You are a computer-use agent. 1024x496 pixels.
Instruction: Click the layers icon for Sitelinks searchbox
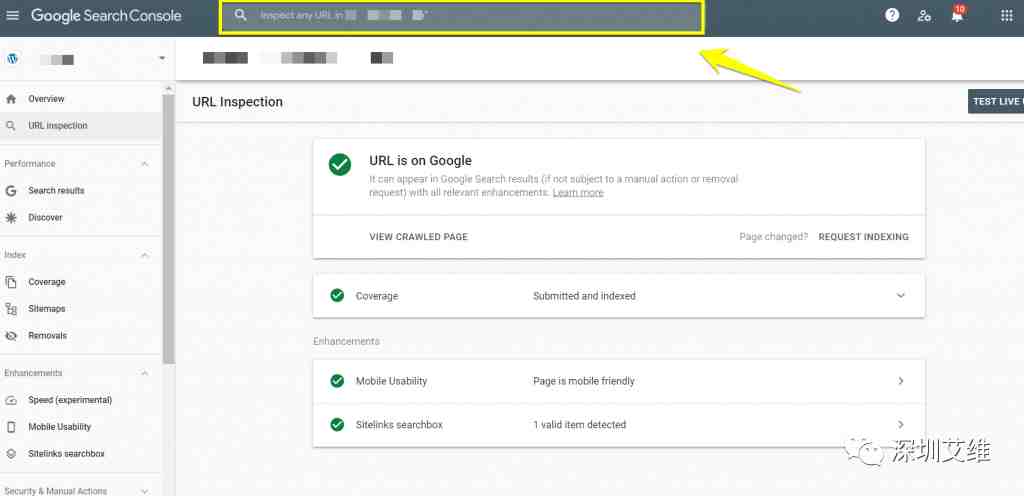point(10,454)
